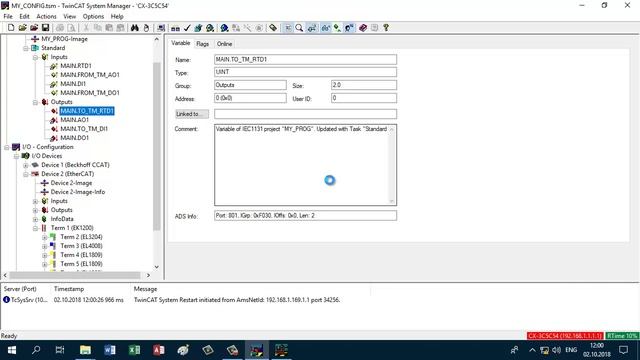The width and height of the screenshot is (640, 360).
Task: Click the Save floppy disk toolbar icon
Action: (45, 28)
